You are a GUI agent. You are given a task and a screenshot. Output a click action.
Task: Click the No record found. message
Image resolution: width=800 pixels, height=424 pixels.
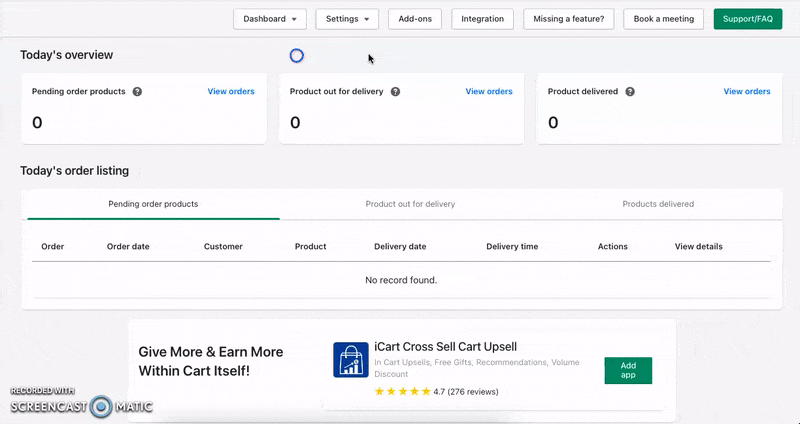pos(401,280)
